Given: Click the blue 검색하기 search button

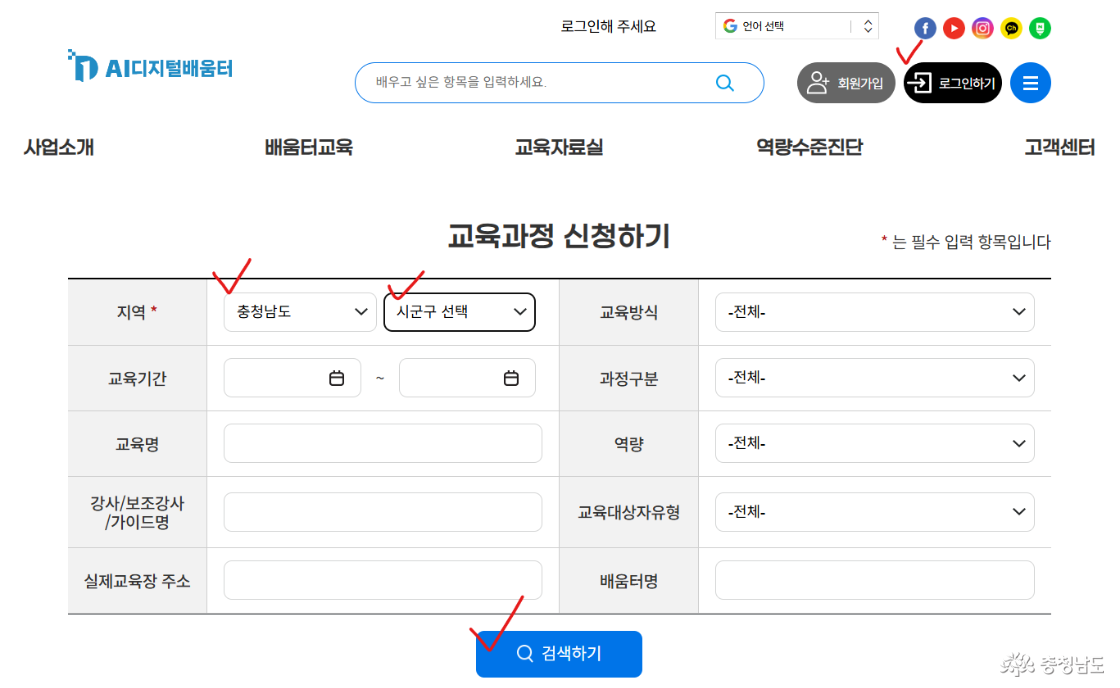Looking at the screenshot, I should (x=559, y=654).
